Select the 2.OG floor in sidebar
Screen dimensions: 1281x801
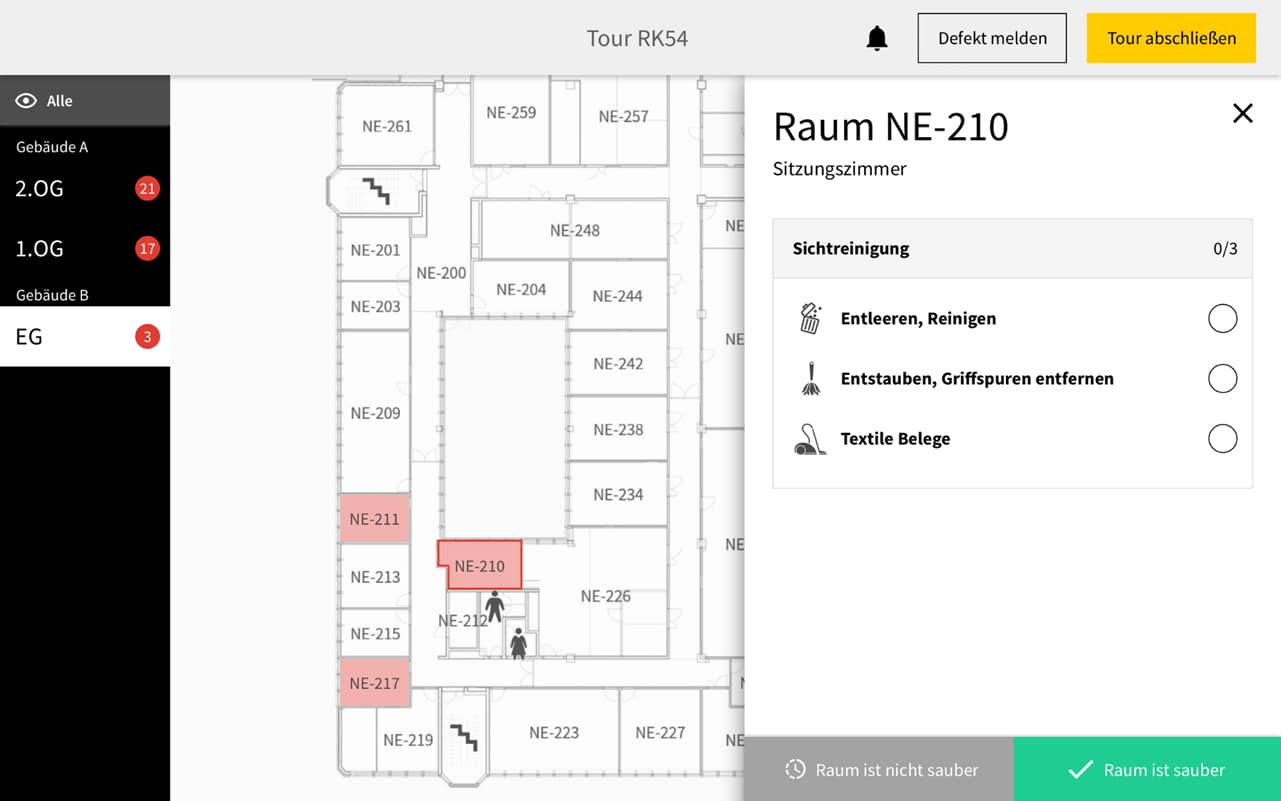85,189
